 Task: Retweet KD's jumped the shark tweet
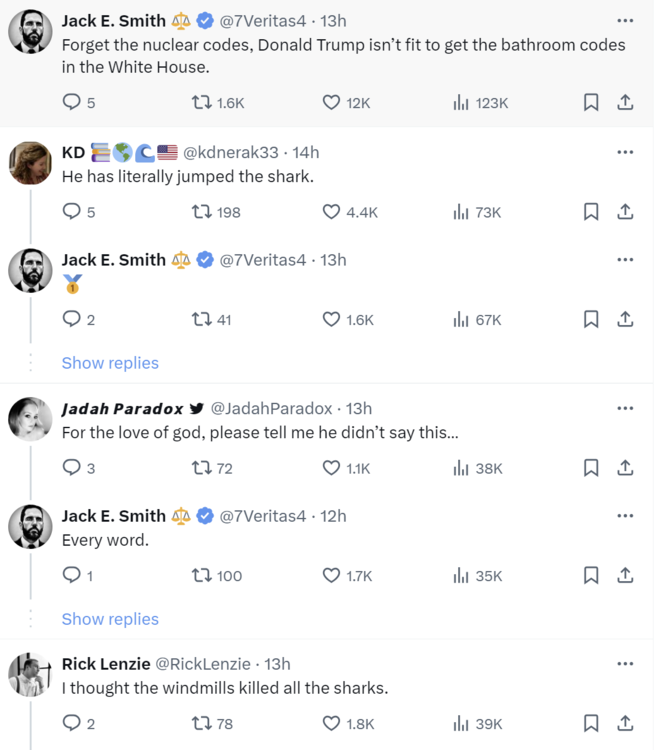pos(200,211)
